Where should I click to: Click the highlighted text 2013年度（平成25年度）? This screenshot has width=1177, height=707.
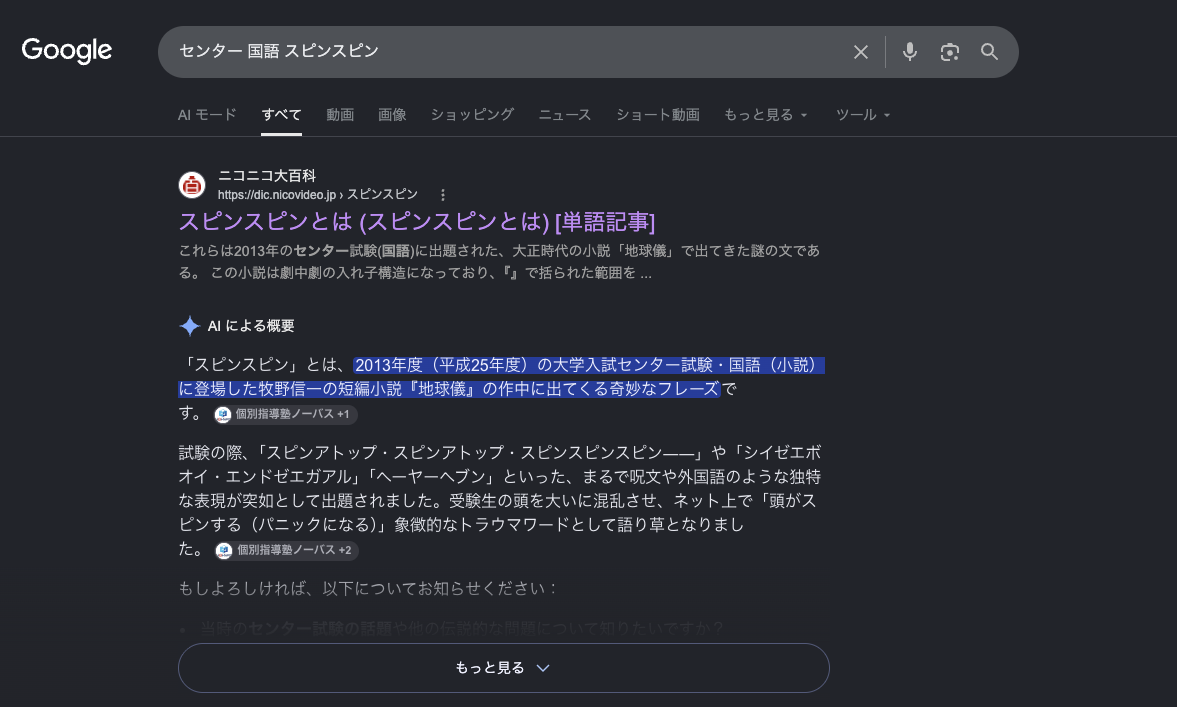442,366
